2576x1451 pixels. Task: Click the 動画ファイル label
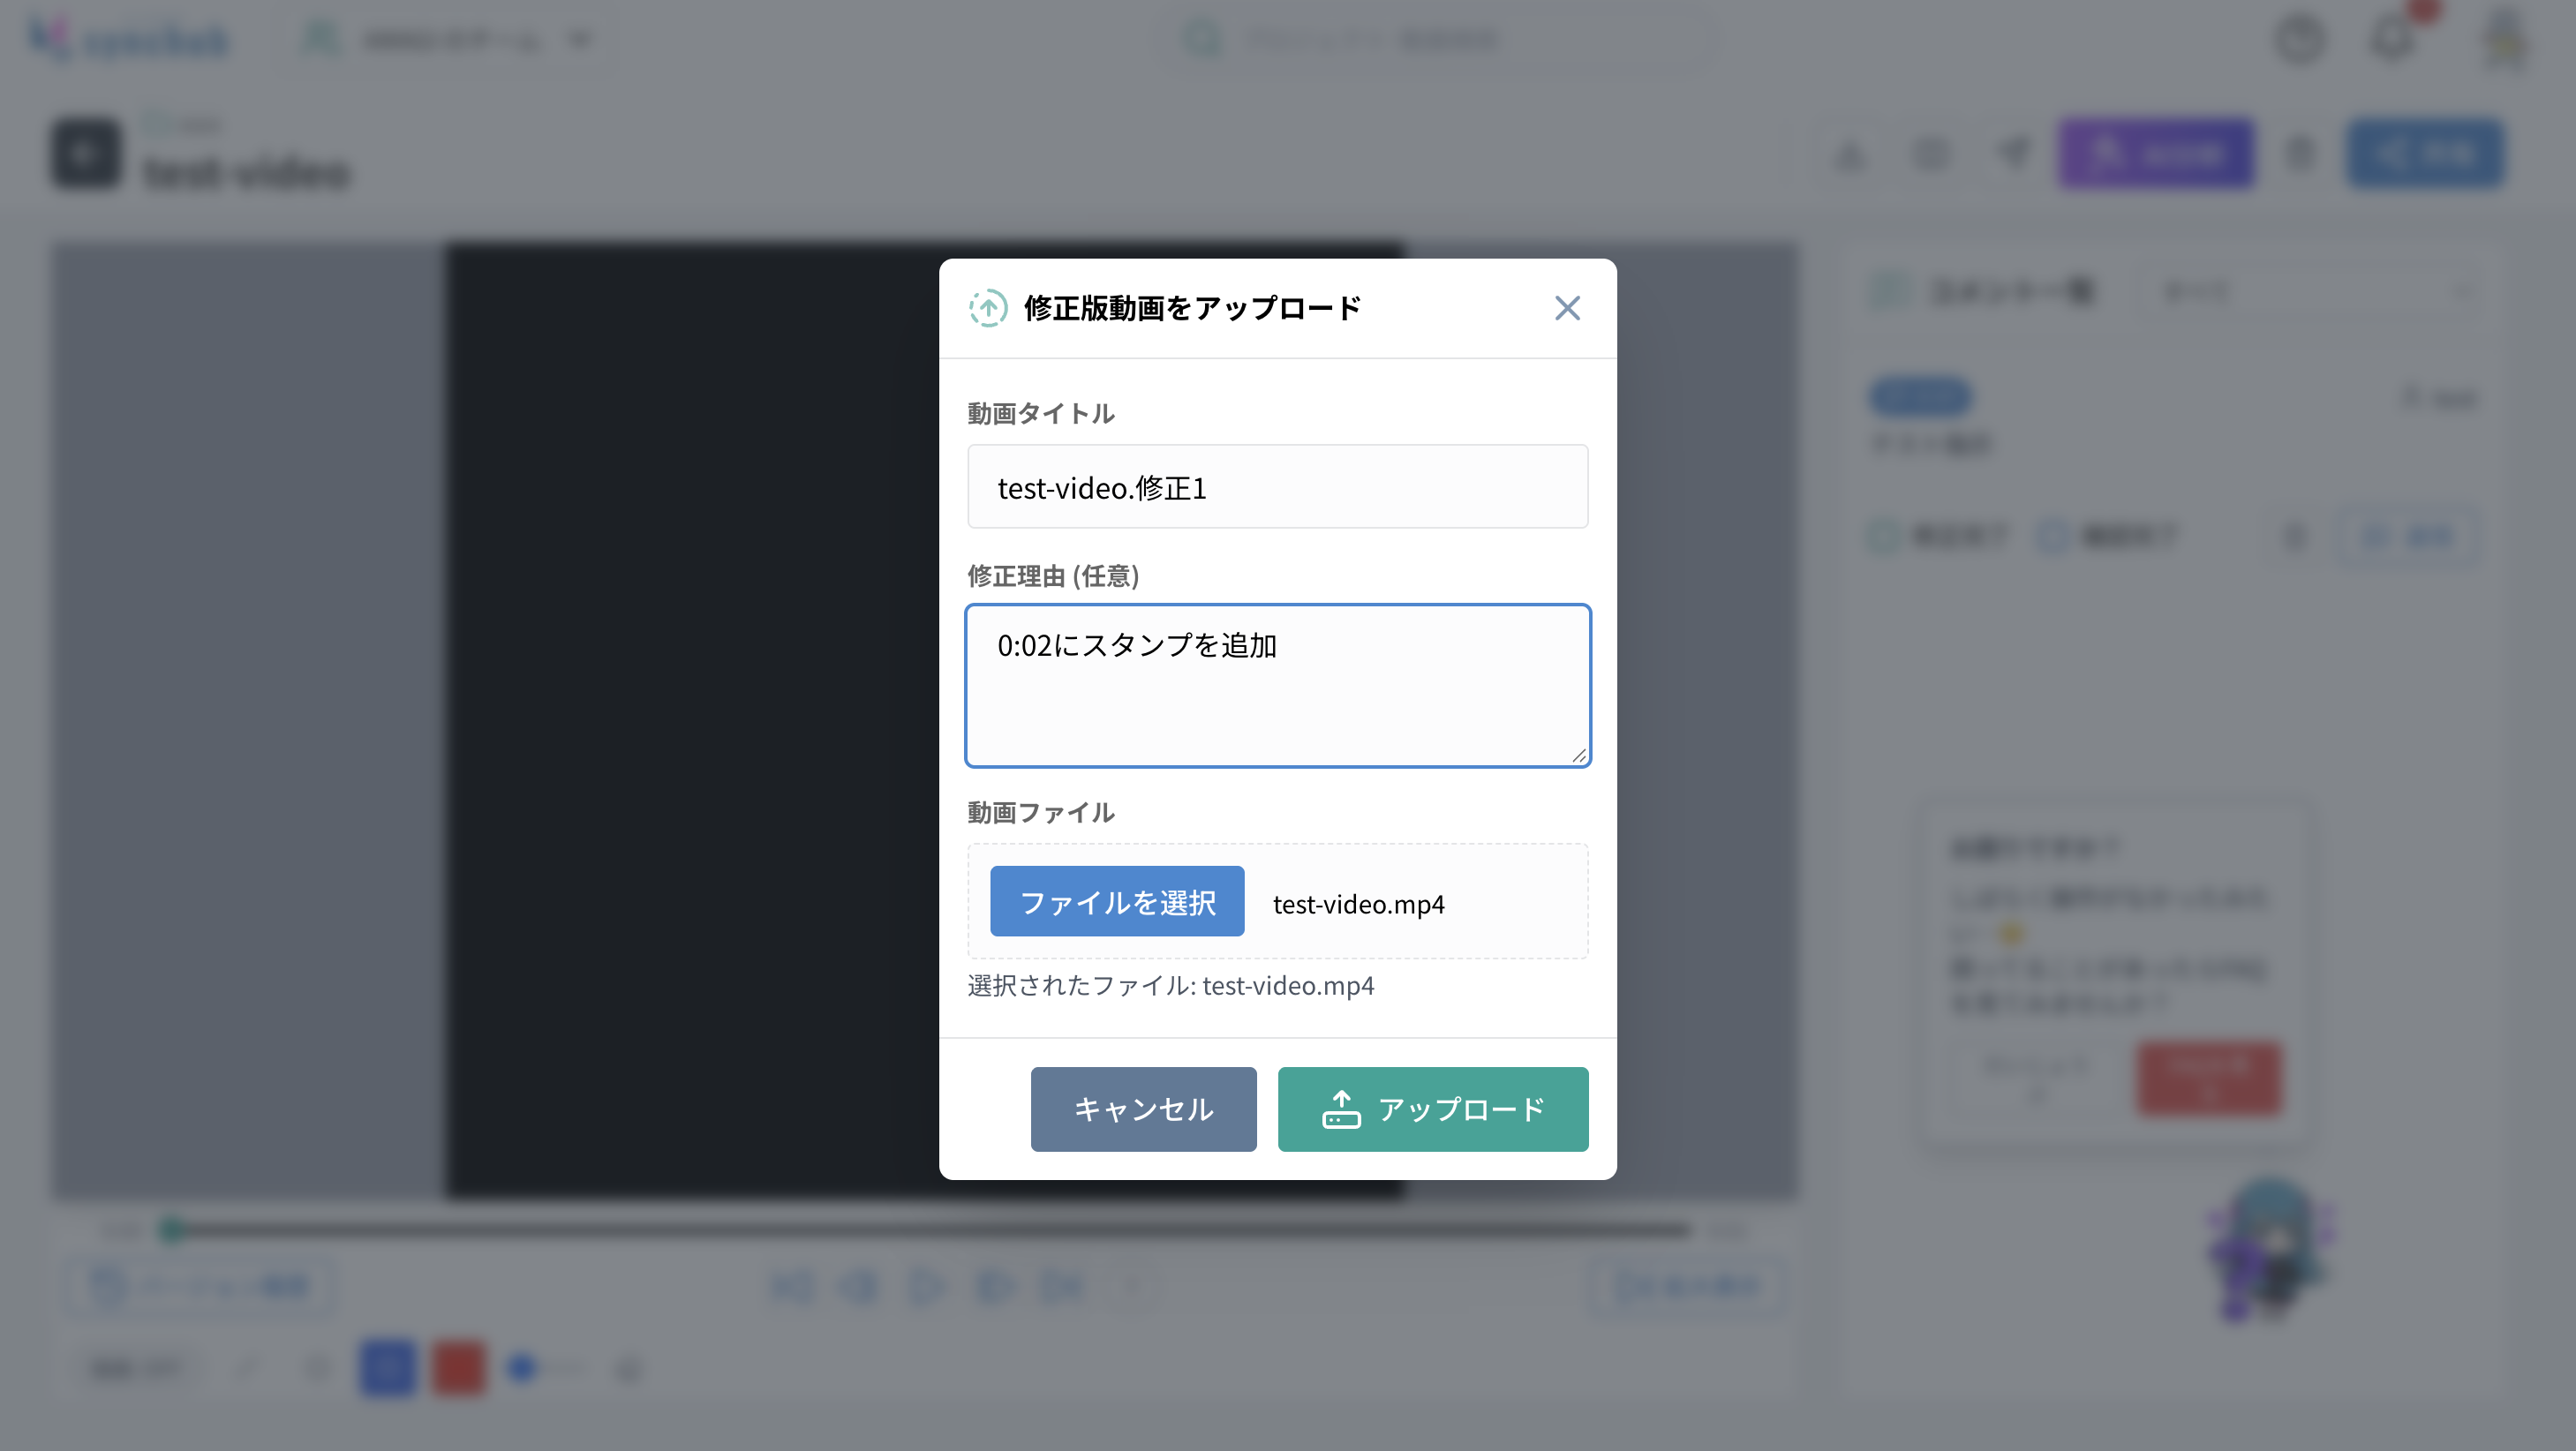click(1040, 812)
